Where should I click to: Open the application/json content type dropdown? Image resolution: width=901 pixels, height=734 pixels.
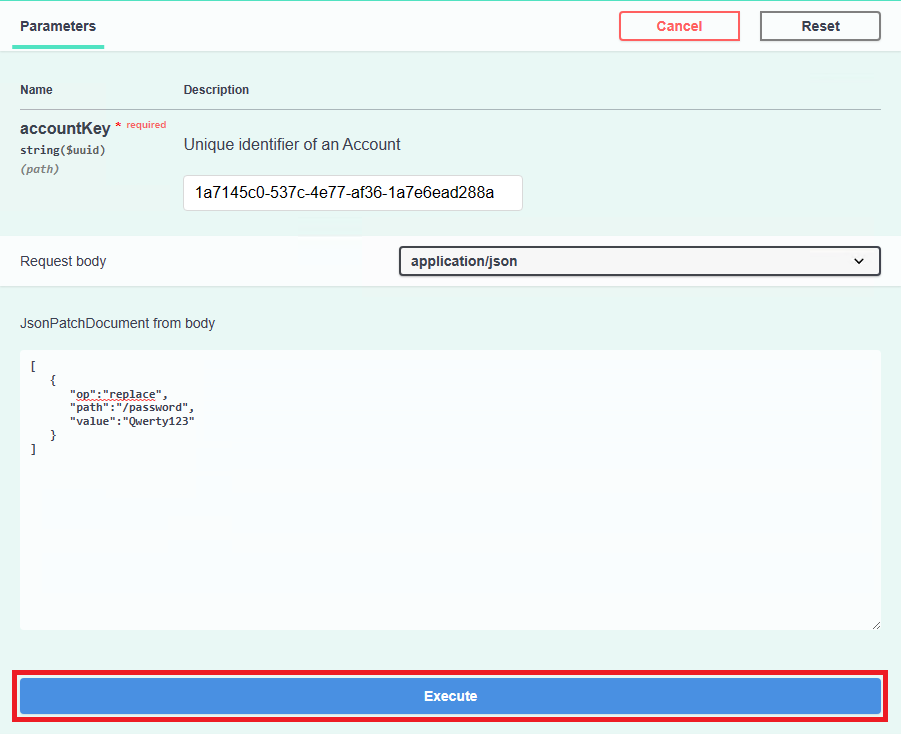coord(638,261)
